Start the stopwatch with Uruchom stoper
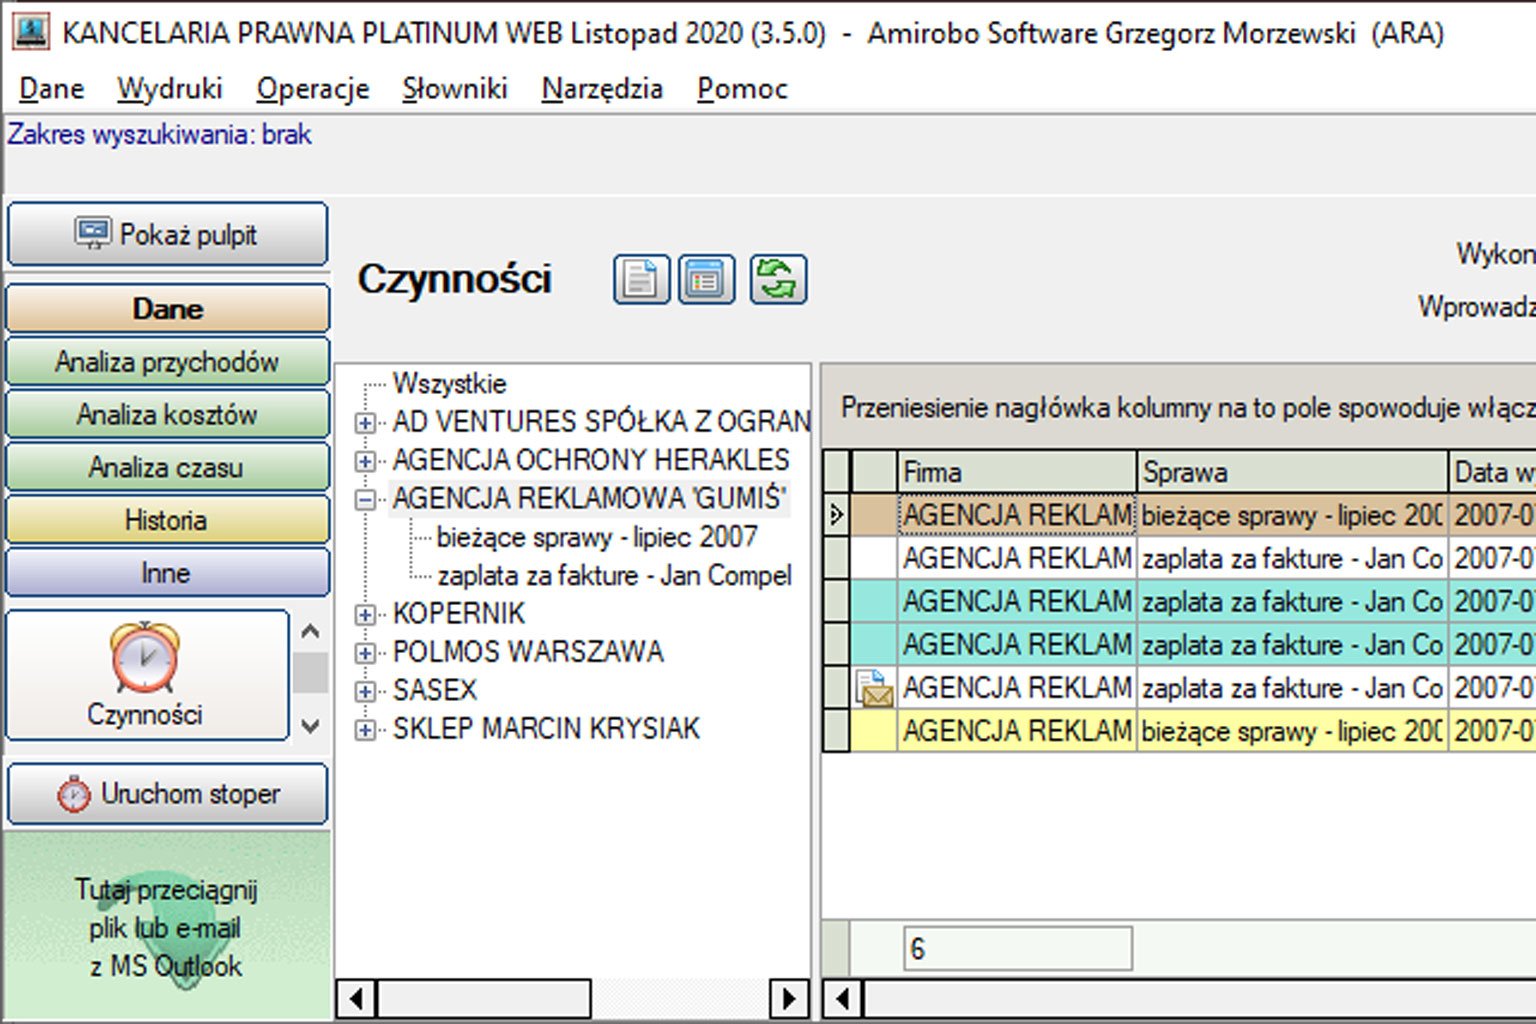The height and width of the screenshot is (1024, 1536). [168, 794]
